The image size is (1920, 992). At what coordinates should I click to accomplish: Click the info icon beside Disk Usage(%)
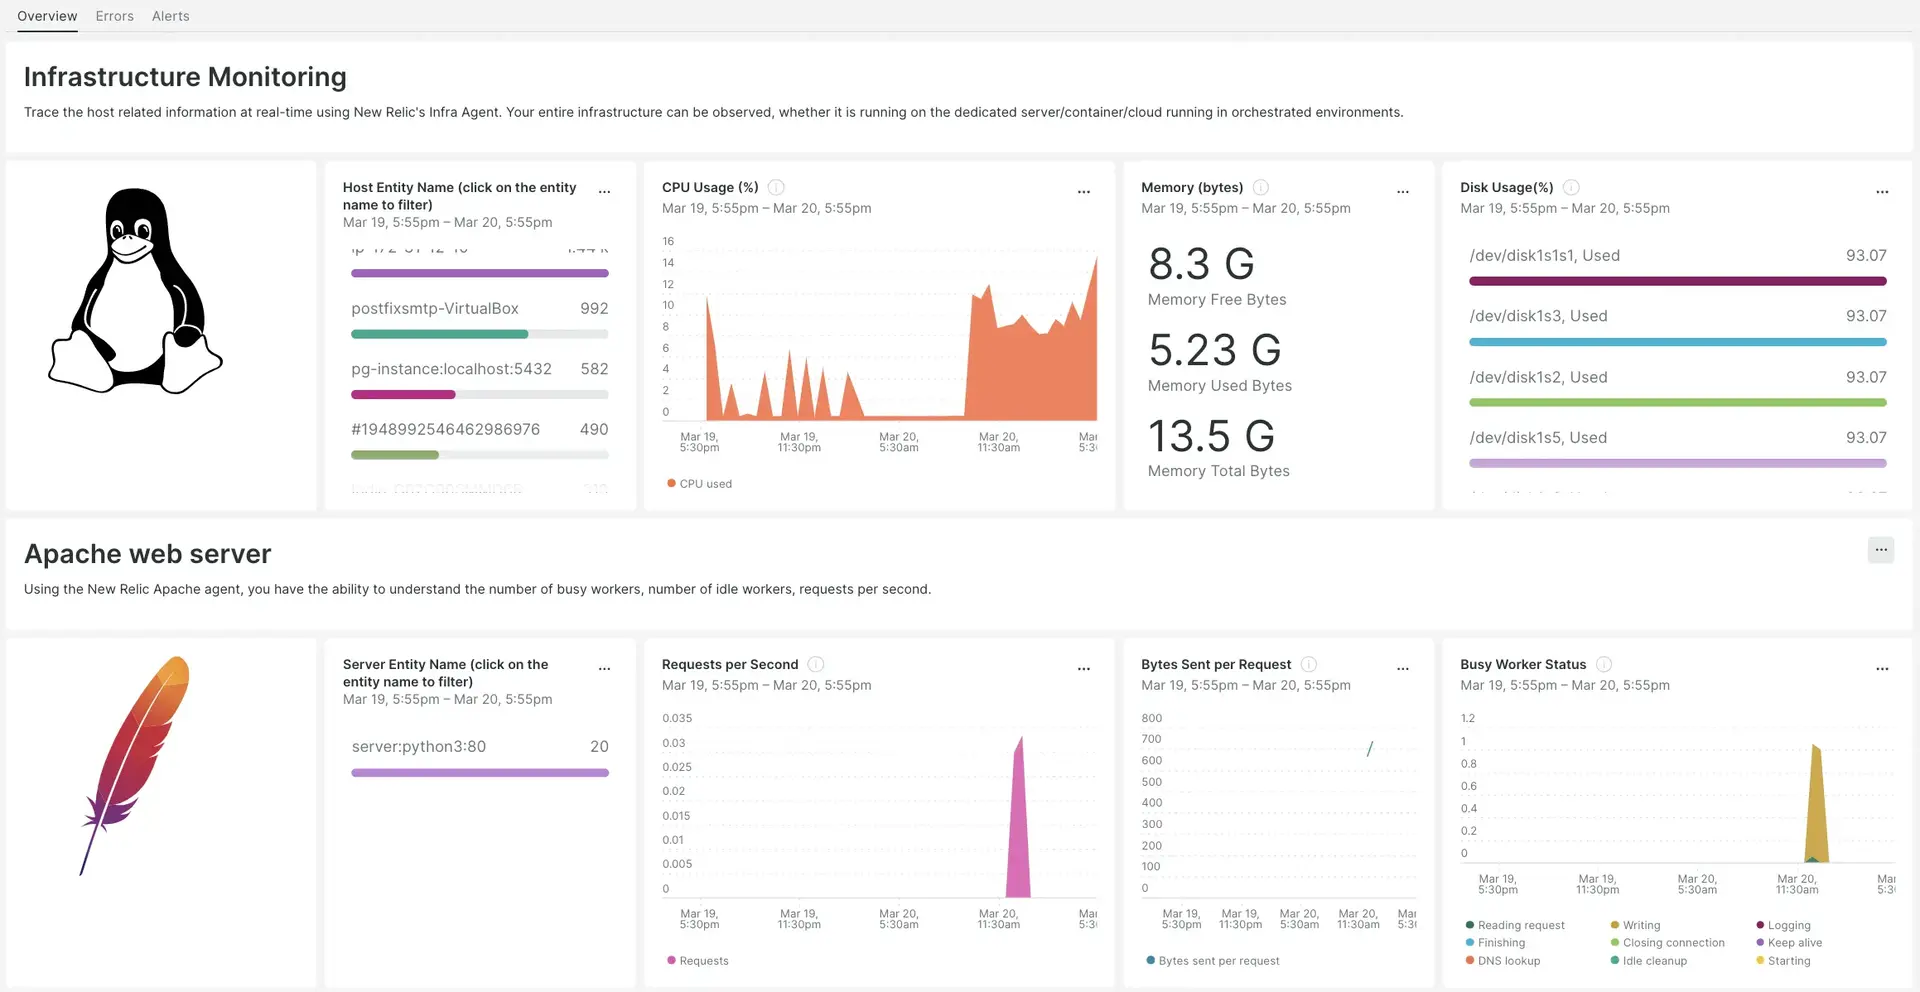coord(1571,188)
